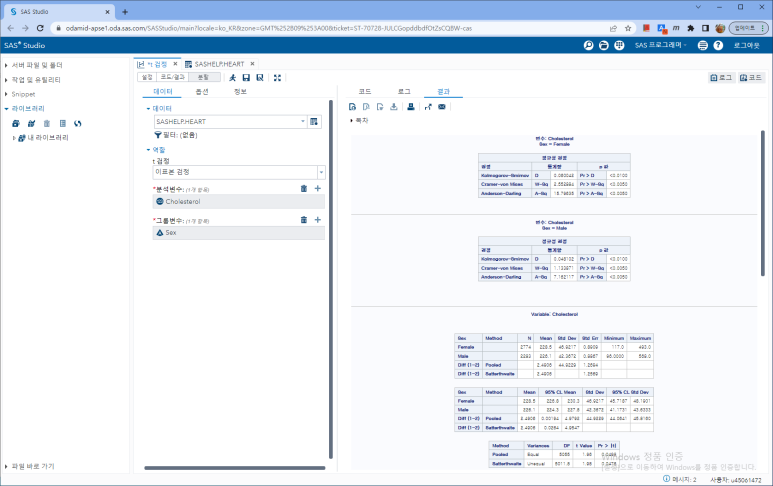The height and width of the screenshot is (486, 773).
Task: Click the grid/new options icon in SAS header
Action: pos(619,45)
